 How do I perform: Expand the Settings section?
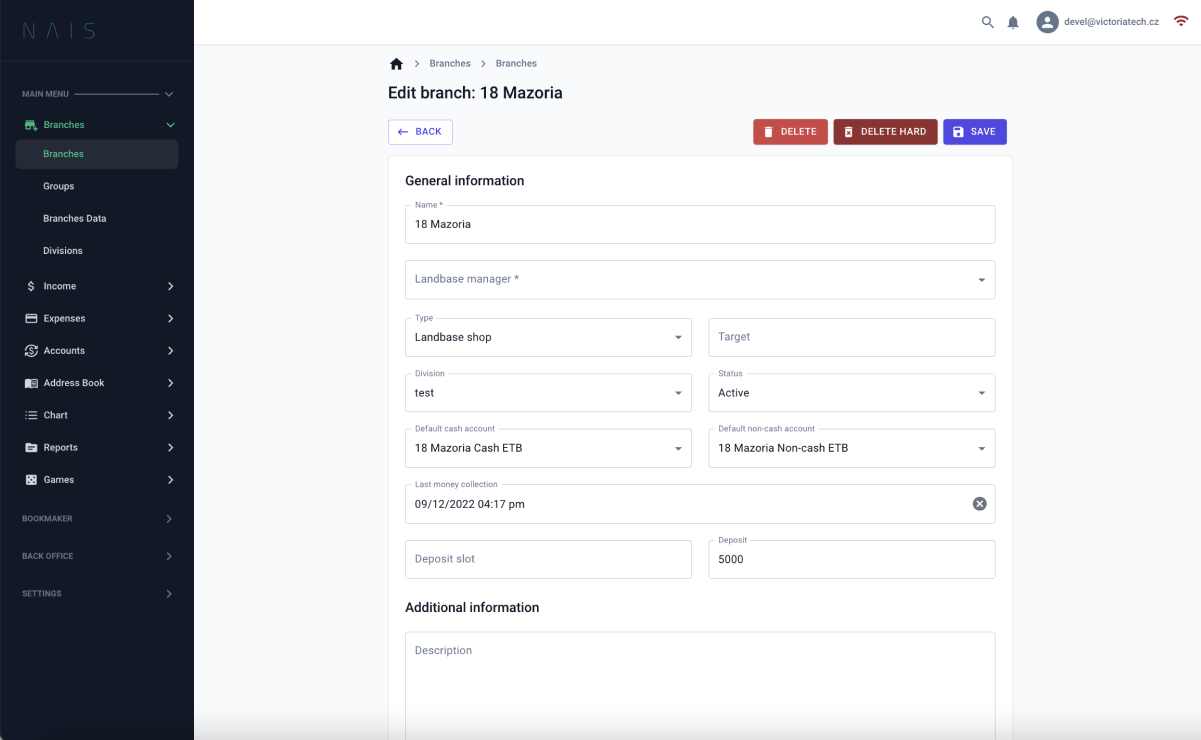pyautogui.click(x=169, y=594)
